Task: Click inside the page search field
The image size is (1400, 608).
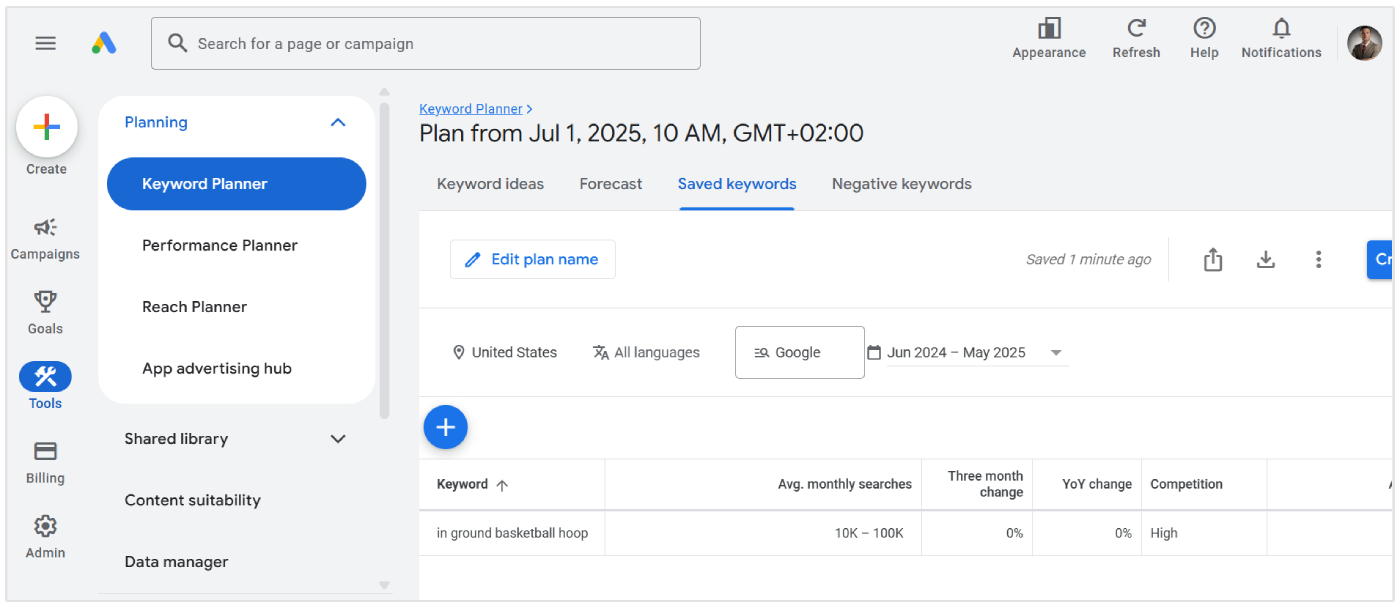Action: tap(426, 43)
